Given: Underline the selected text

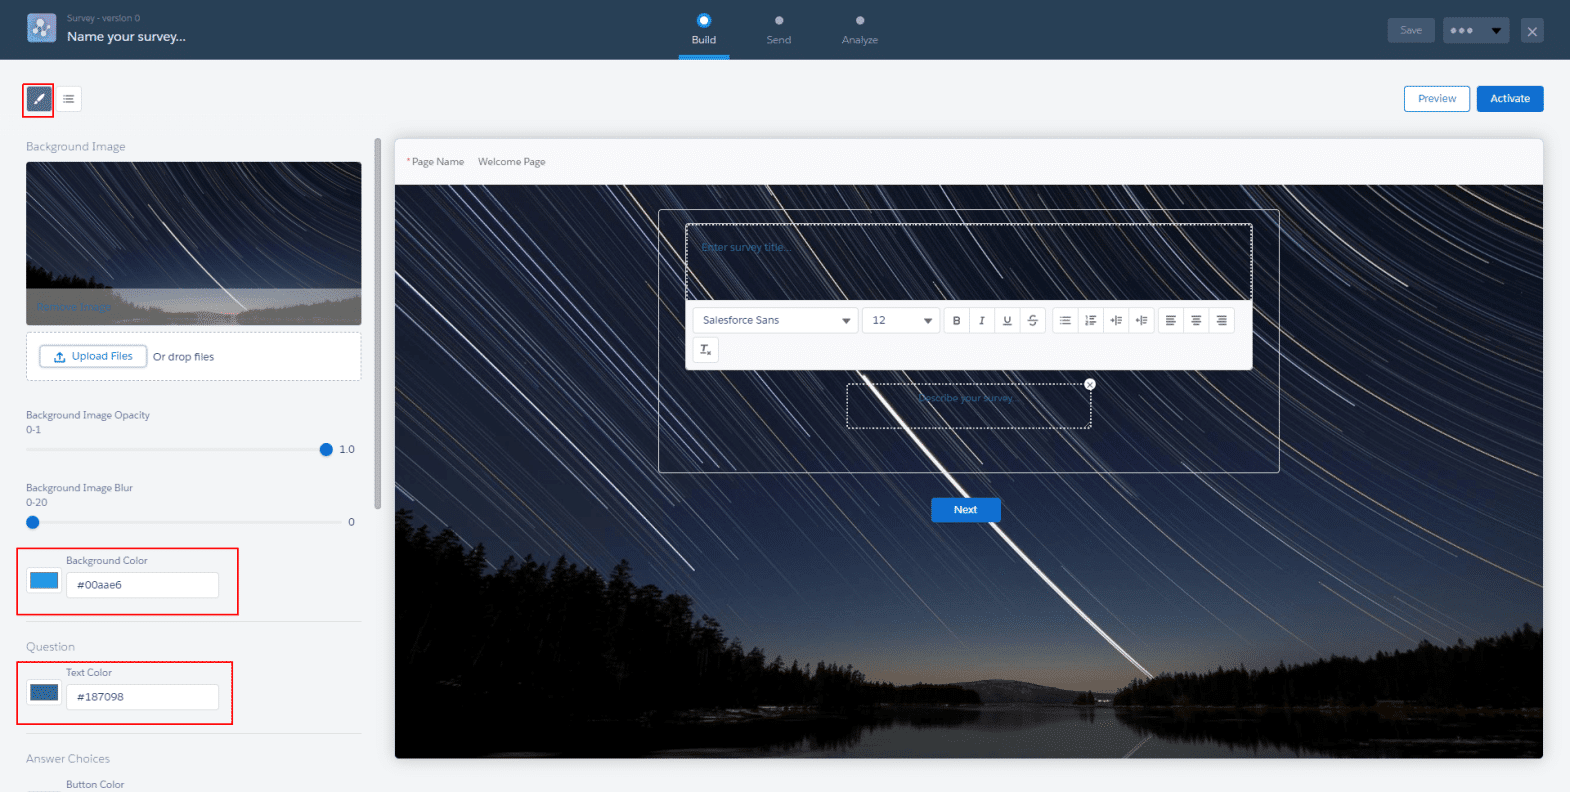Looking at the screenshot, I should click(1007, 321).
